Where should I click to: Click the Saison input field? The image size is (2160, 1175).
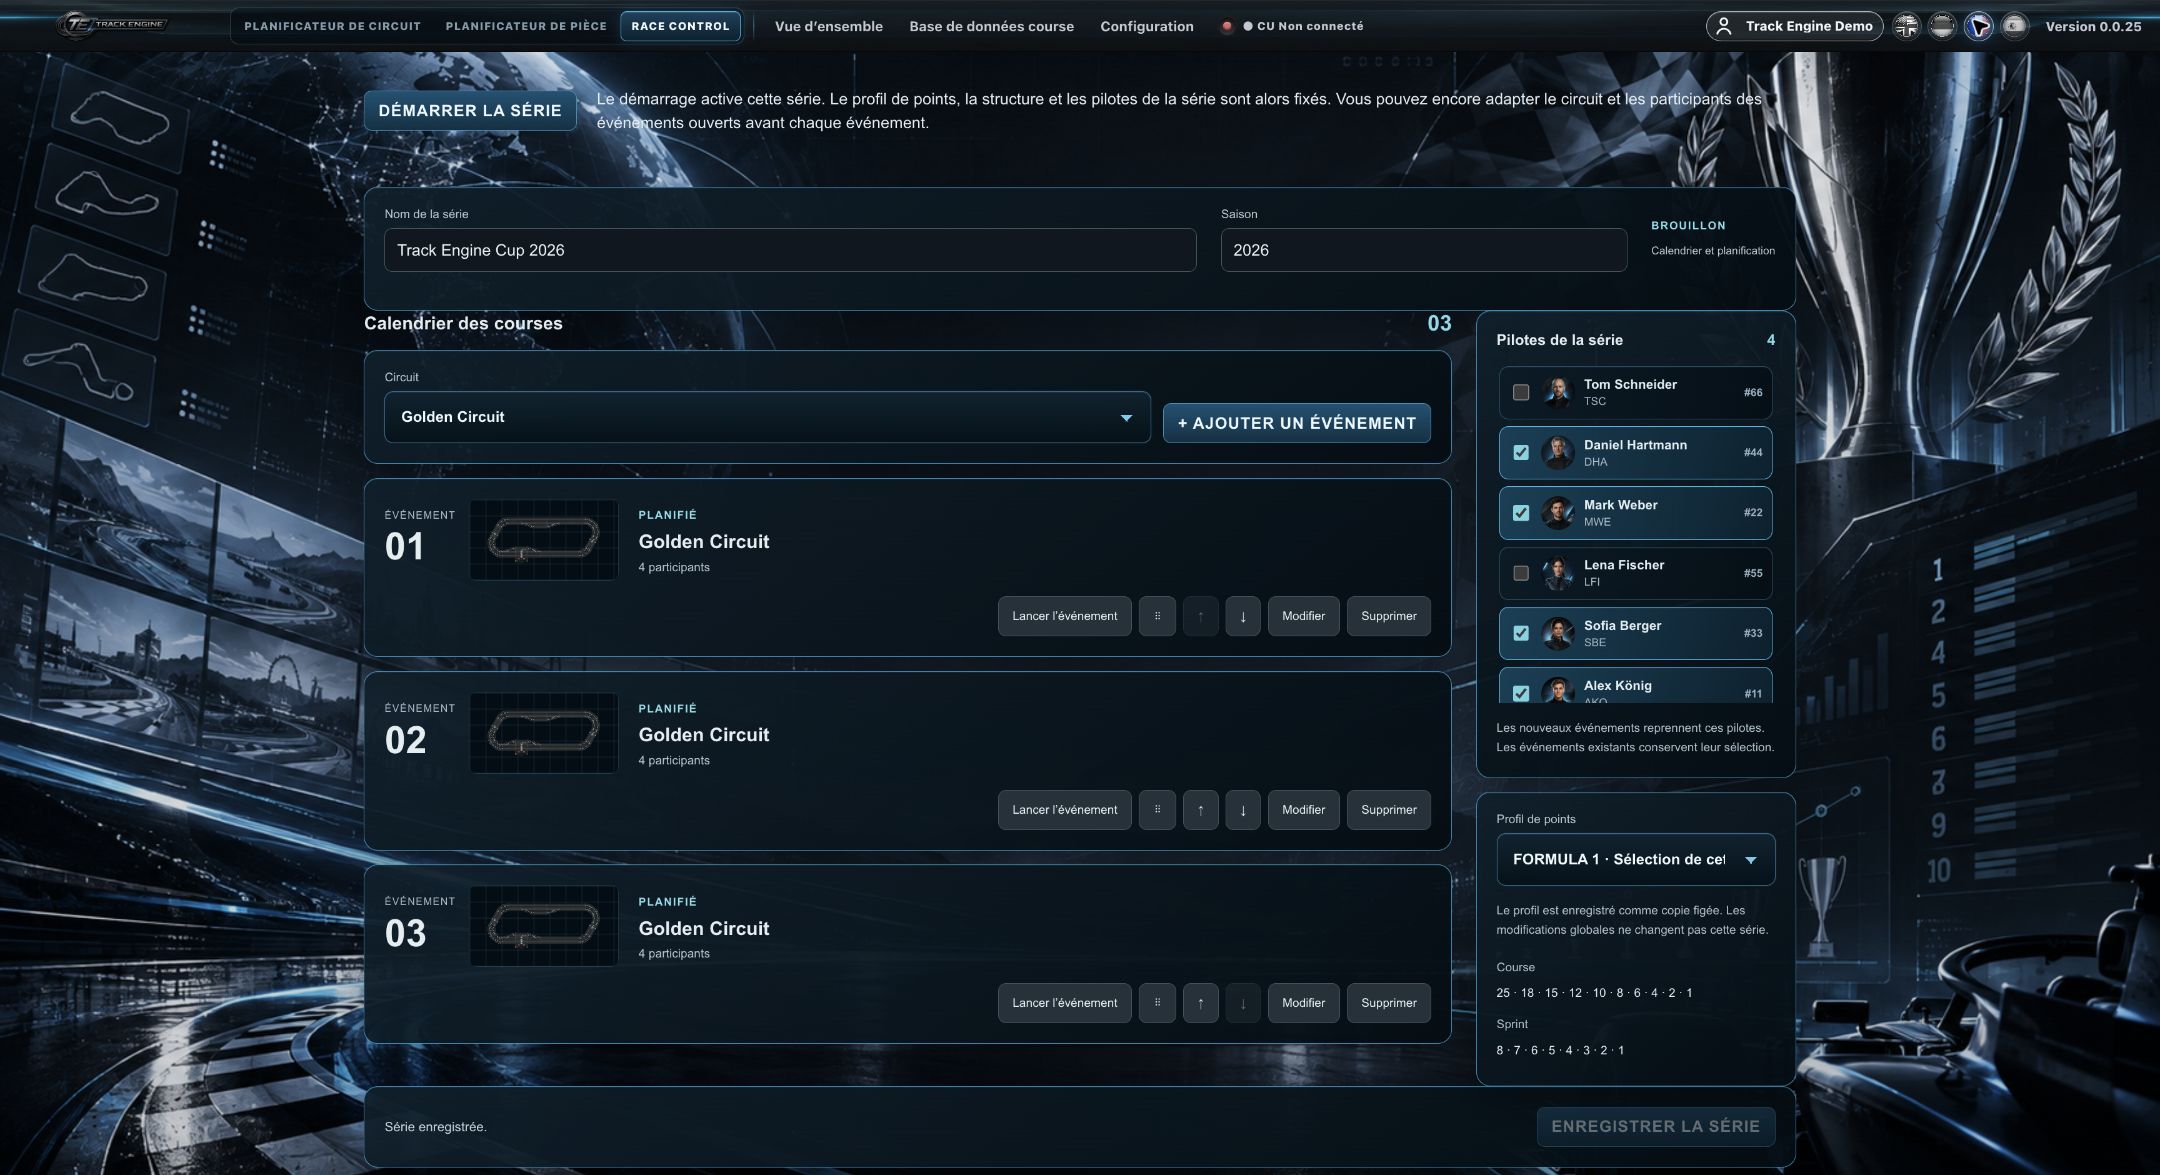click(x=1423, y=250)
